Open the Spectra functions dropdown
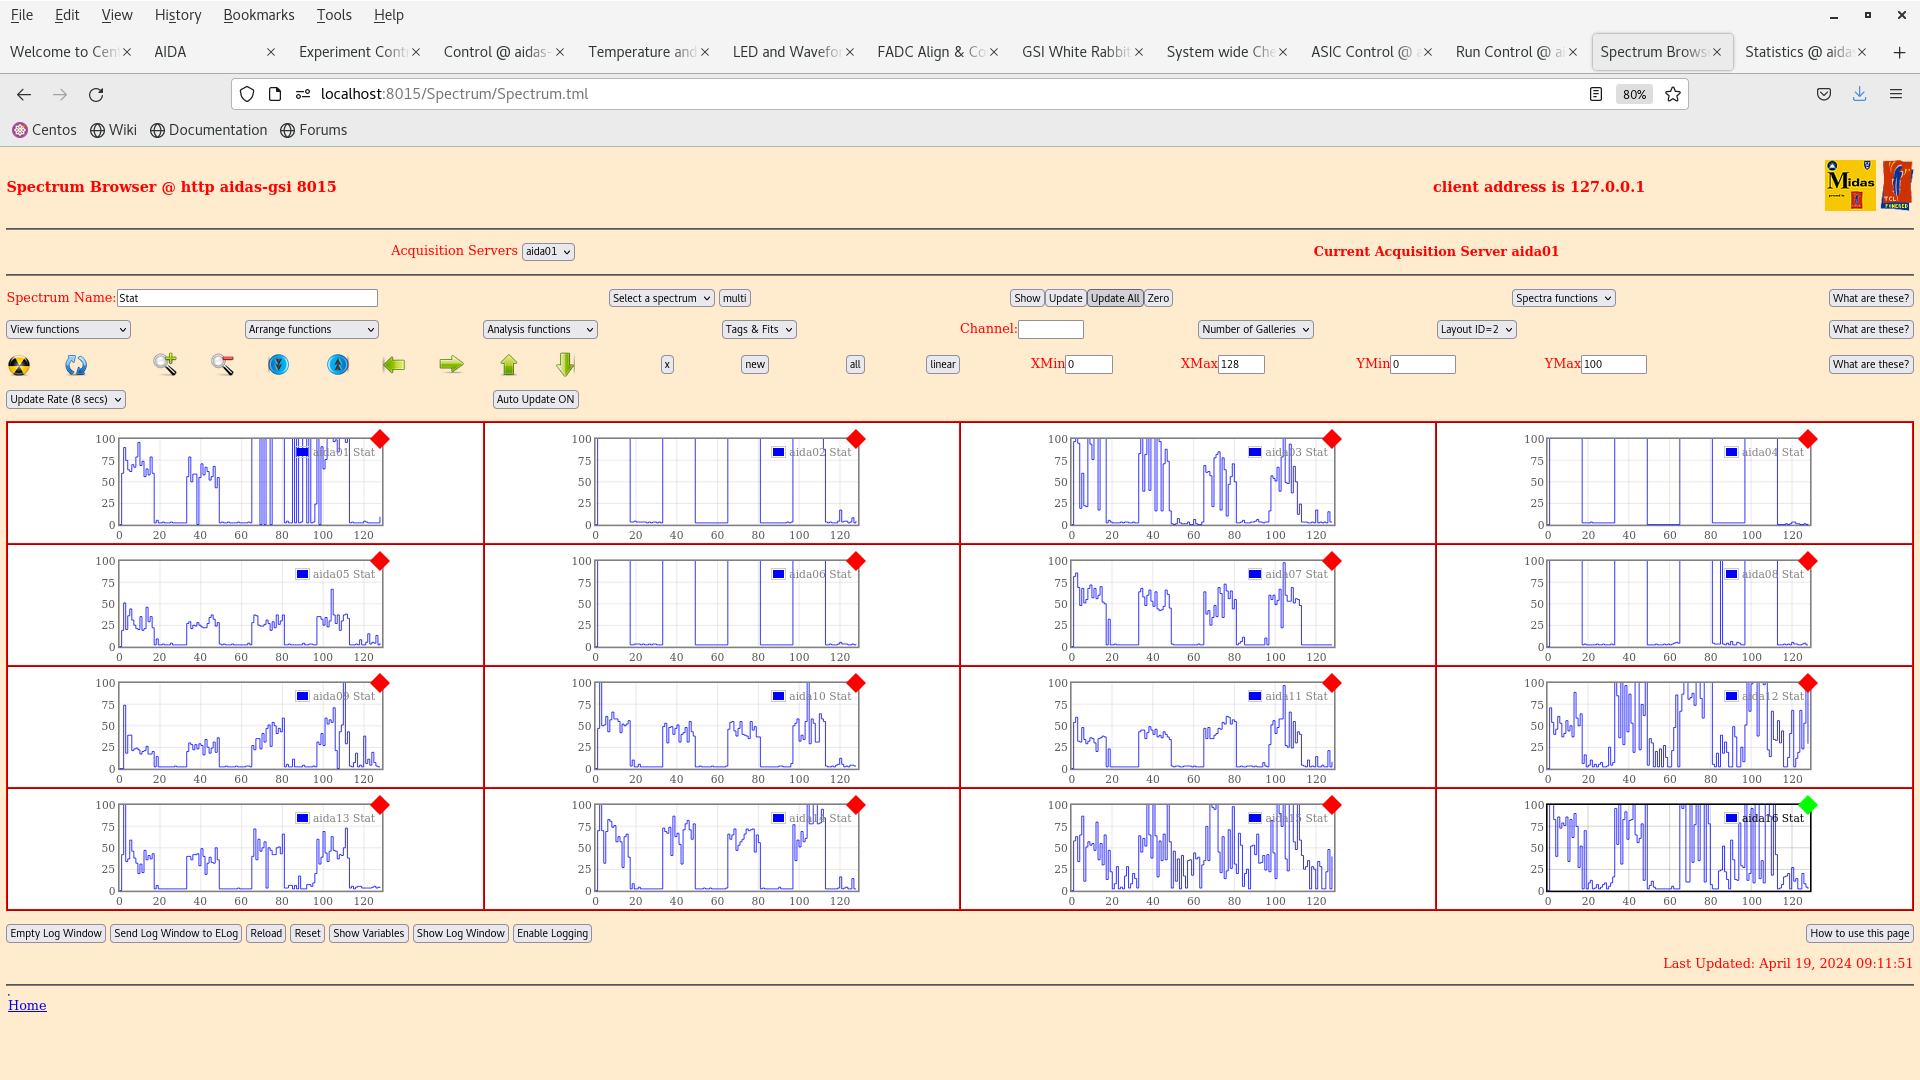Image resolution: width=1920 pixels, height=1080 pixels. tap(1563, 298)
